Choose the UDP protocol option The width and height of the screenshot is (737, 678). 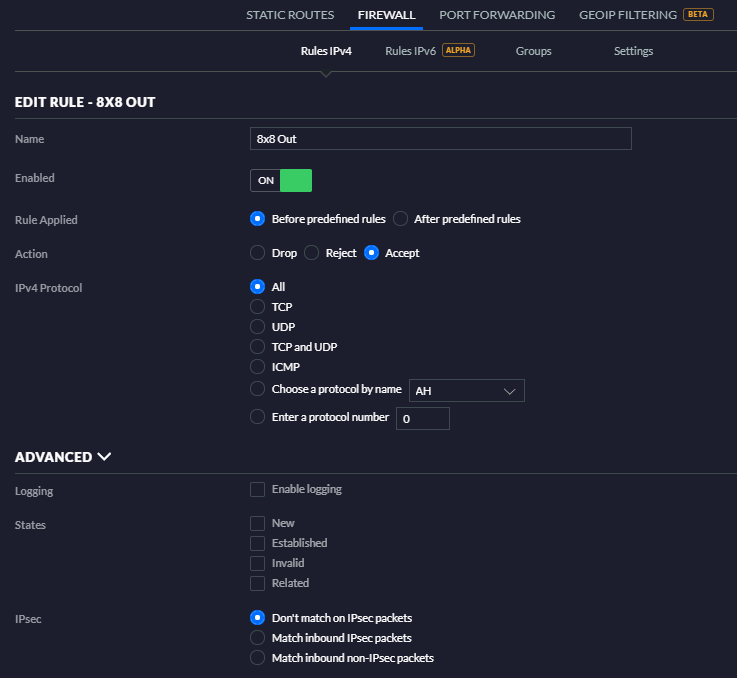point(257,327)
